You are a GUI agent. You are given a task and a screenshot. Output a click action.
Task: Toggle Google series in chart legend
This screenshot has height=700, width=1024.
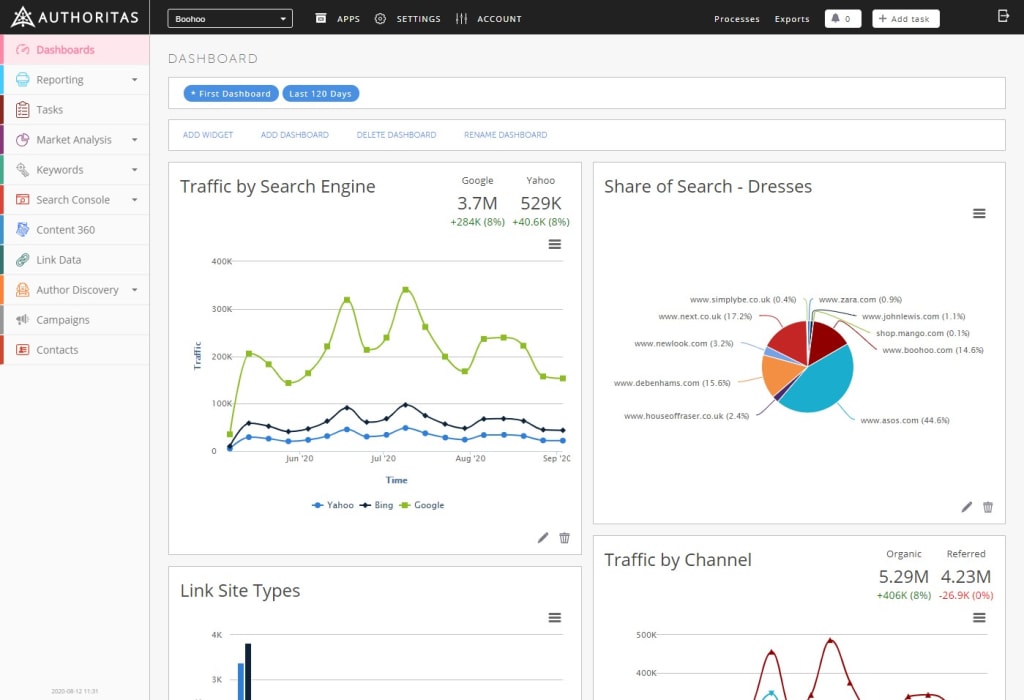pyautogui.click(x=421, y=505)
